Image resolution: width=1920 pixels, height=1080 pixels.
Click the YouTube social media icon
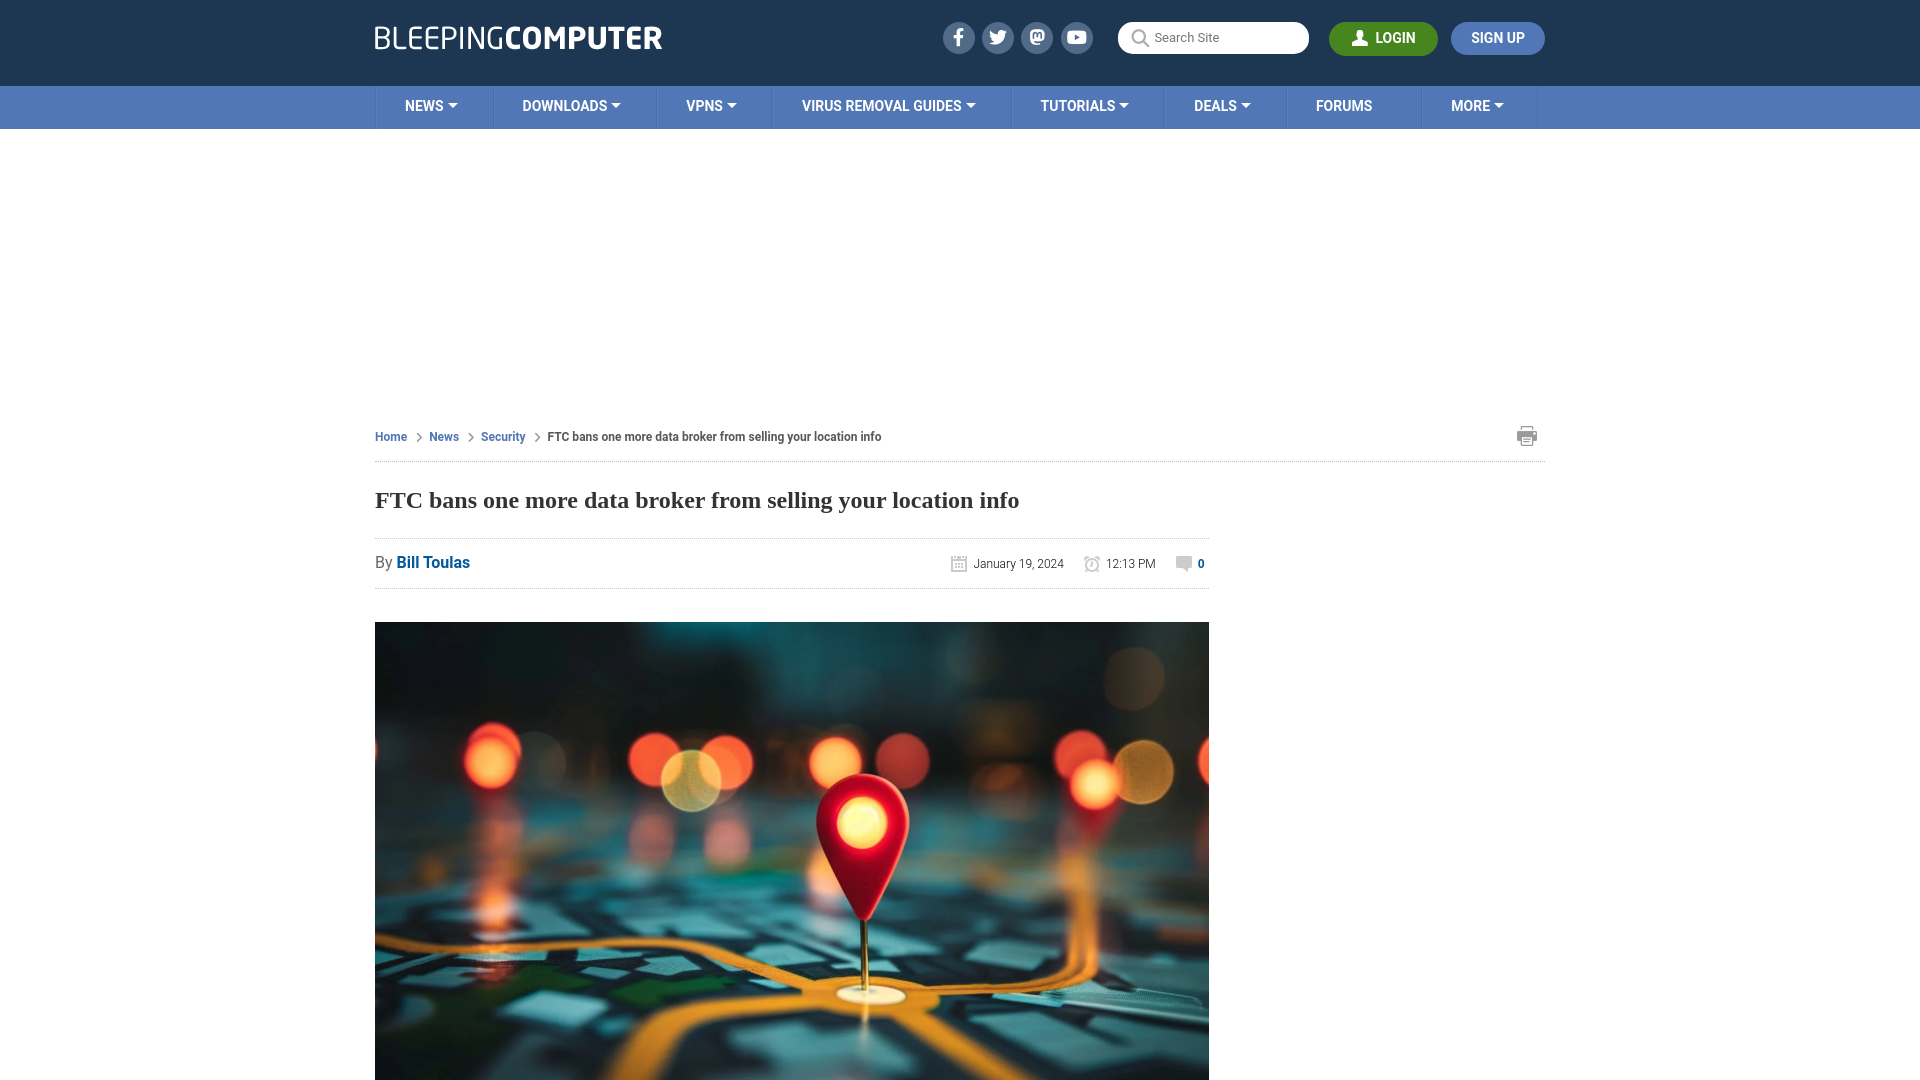[1077, 37]
